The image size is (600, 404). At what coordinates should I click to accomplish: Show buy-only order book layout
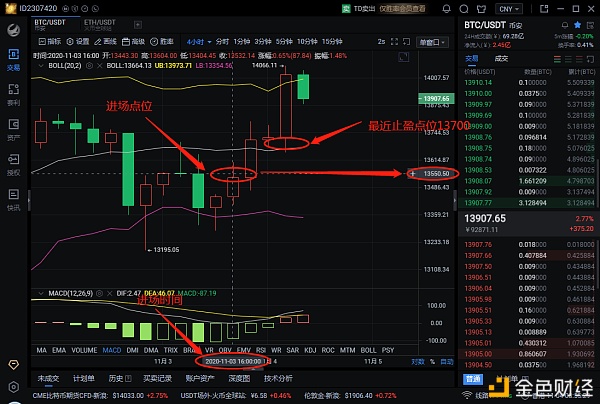coord(569,59)
